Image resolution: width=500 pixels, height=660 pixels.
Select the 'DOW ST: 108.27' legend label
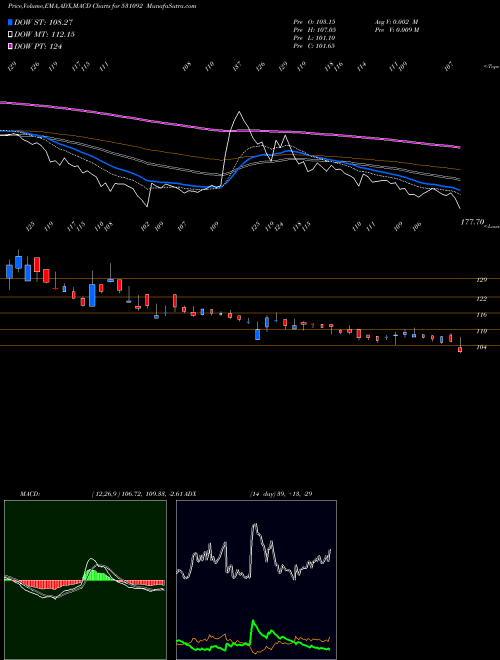click(44, 22)
